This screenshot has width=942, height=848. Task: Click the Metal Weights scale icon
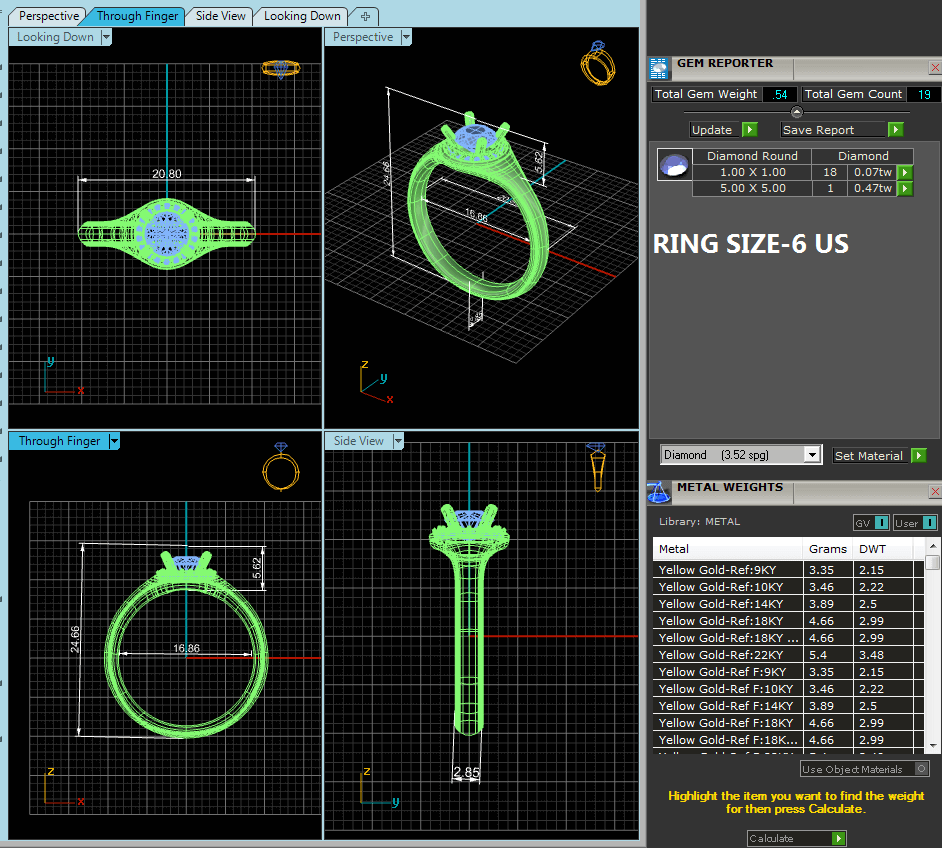pos(659,491)
